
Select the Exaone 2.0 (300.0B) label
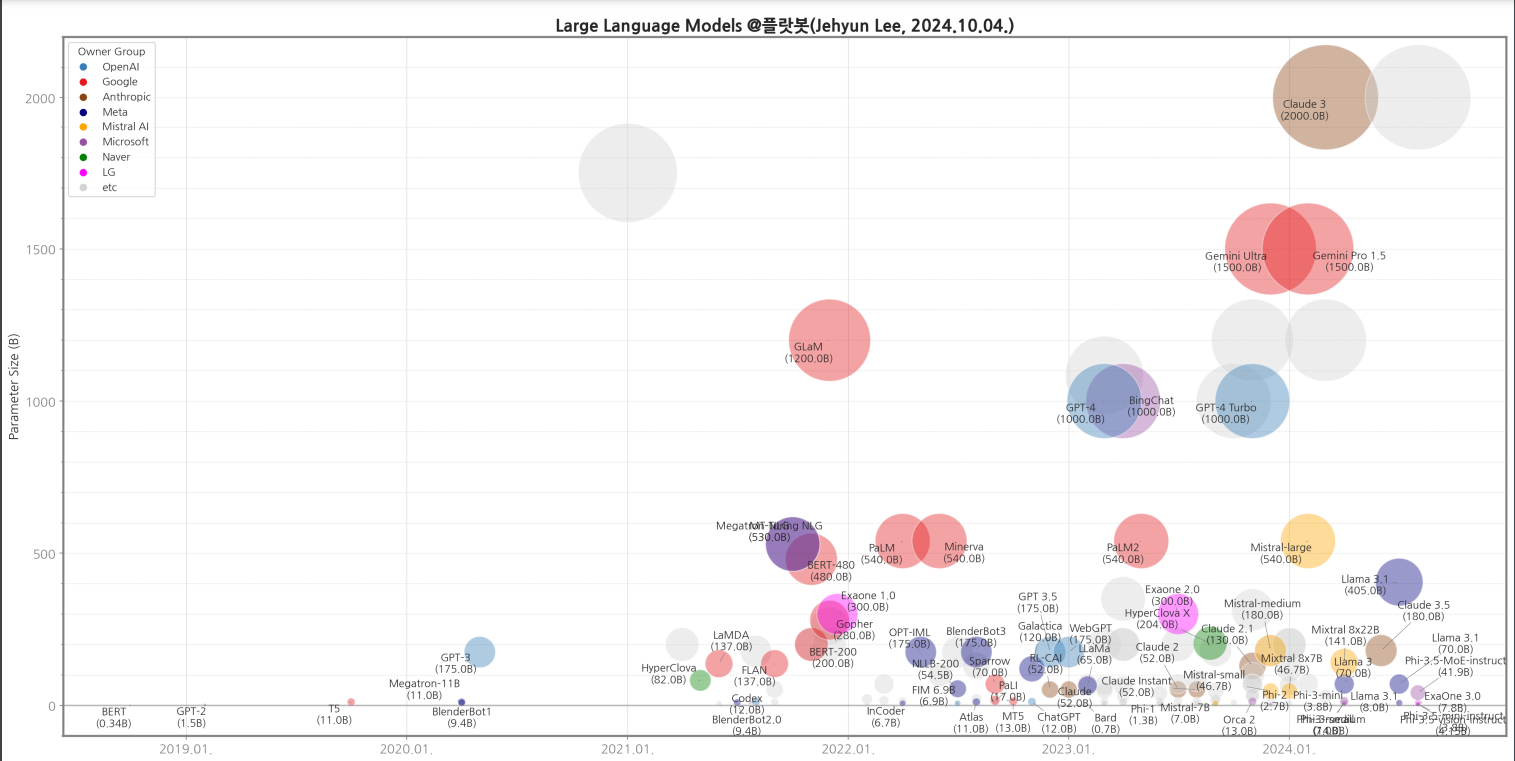[1172, 596]
